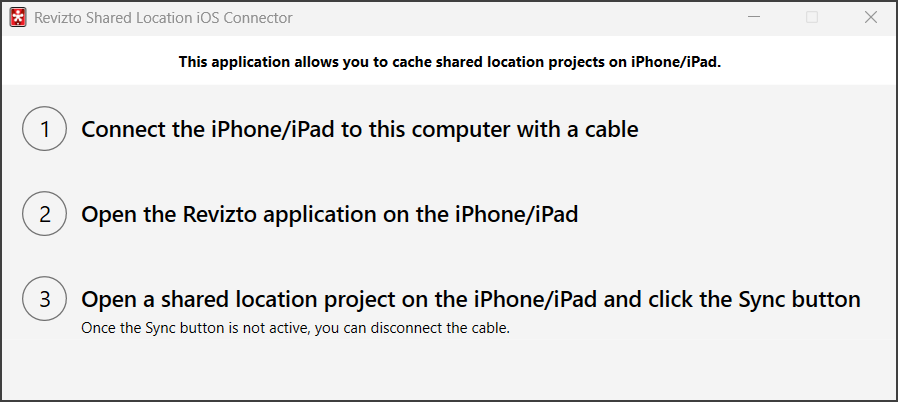Click the circled number 1 step icon

tap(44, 130)
